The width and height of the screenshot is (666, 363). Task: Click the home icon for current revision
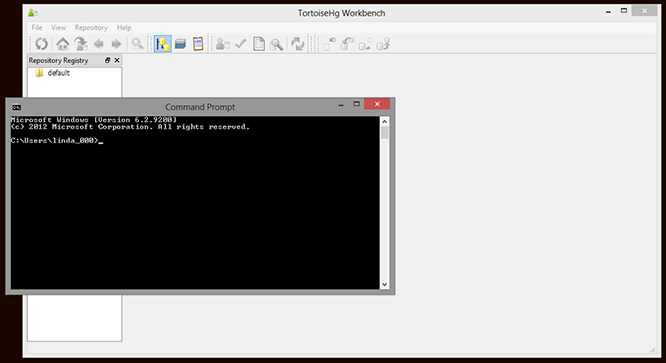[62, 44]
